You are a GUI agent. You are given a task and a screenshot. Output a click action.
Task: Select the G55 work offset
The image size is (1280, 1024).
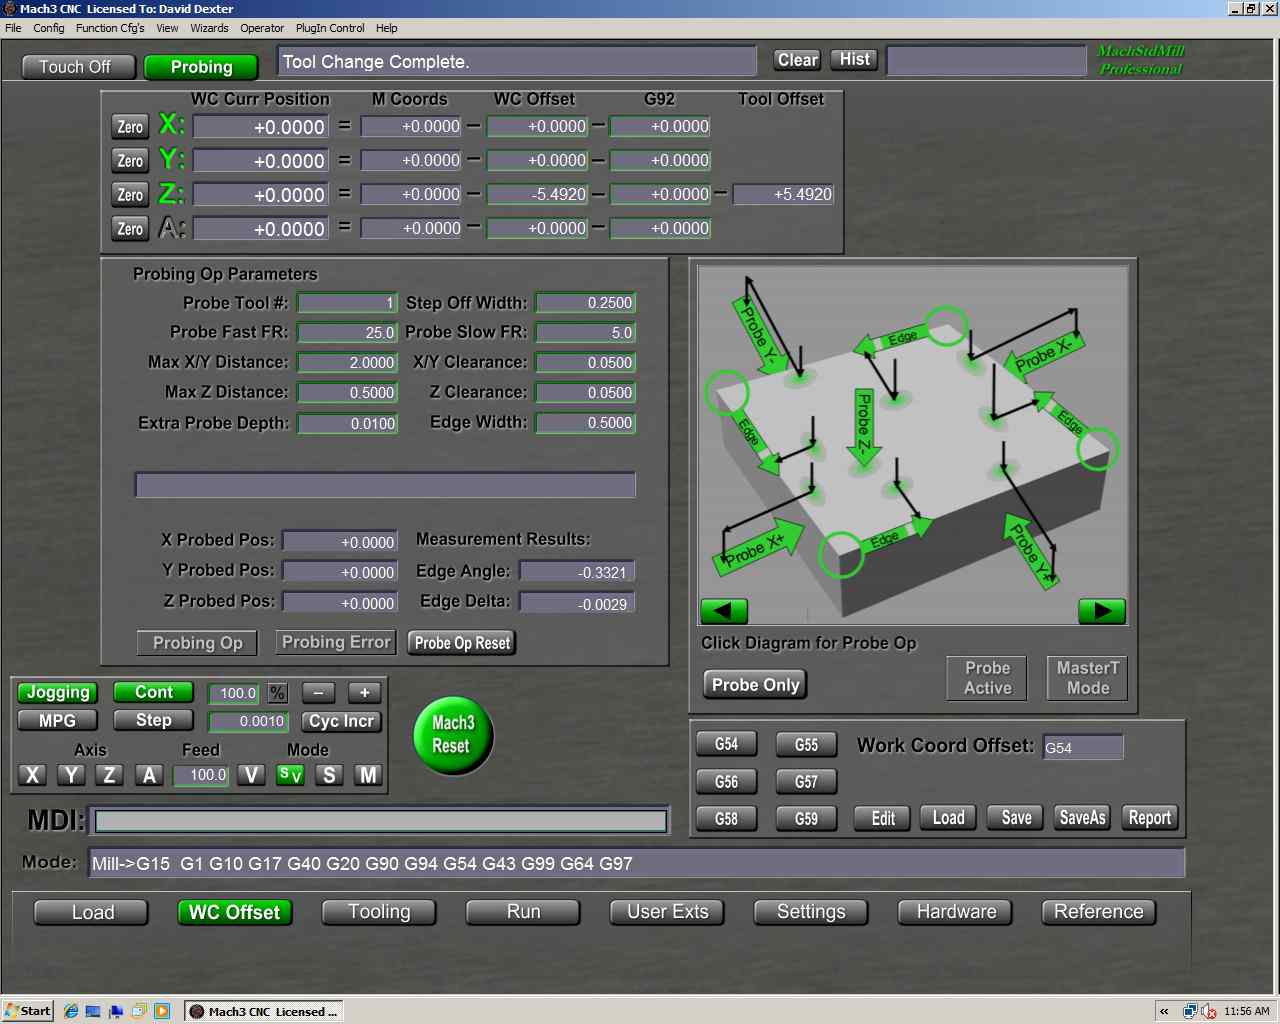point(806,744)
